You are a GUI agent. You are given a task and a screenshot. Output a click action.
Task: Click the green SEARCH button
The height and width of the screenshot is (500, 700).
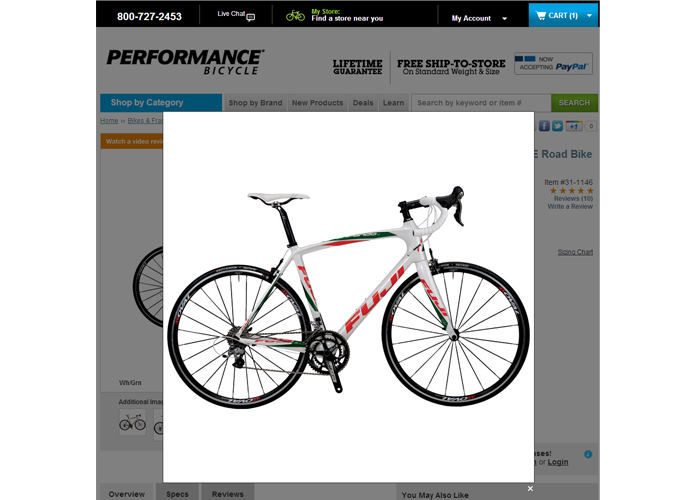point(574,103)
